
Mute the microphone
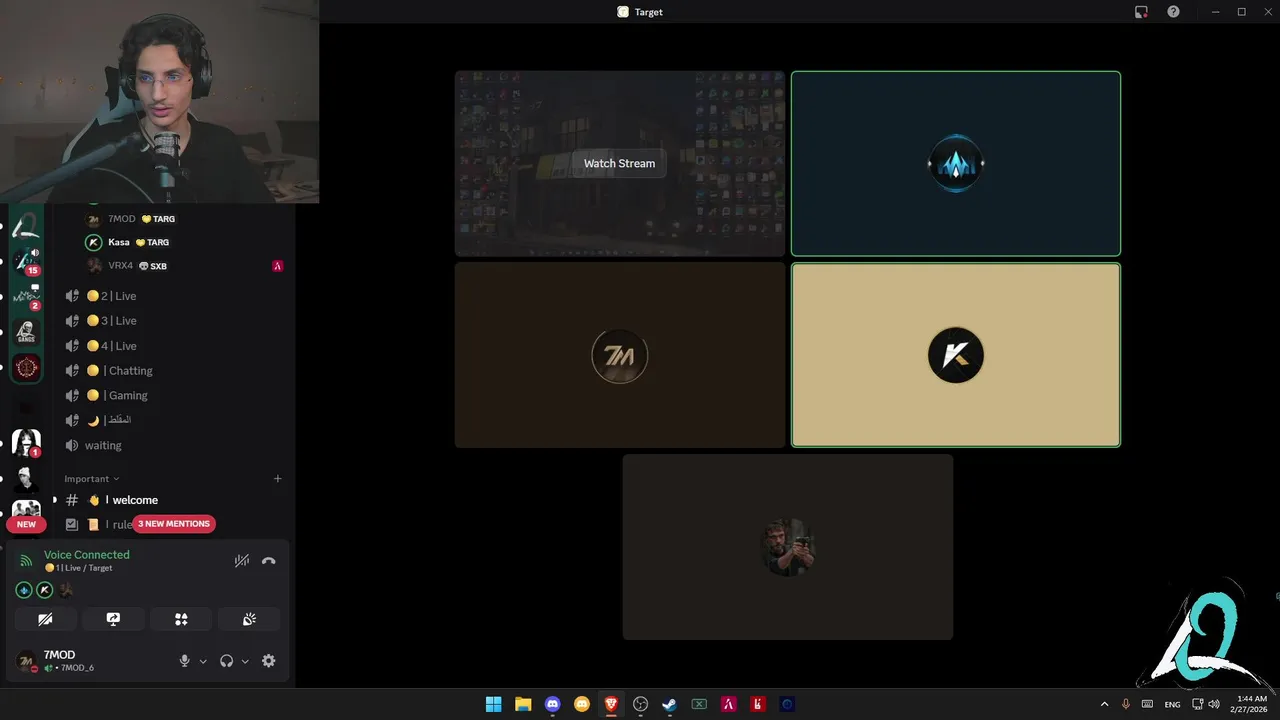[x=184, y=661]
